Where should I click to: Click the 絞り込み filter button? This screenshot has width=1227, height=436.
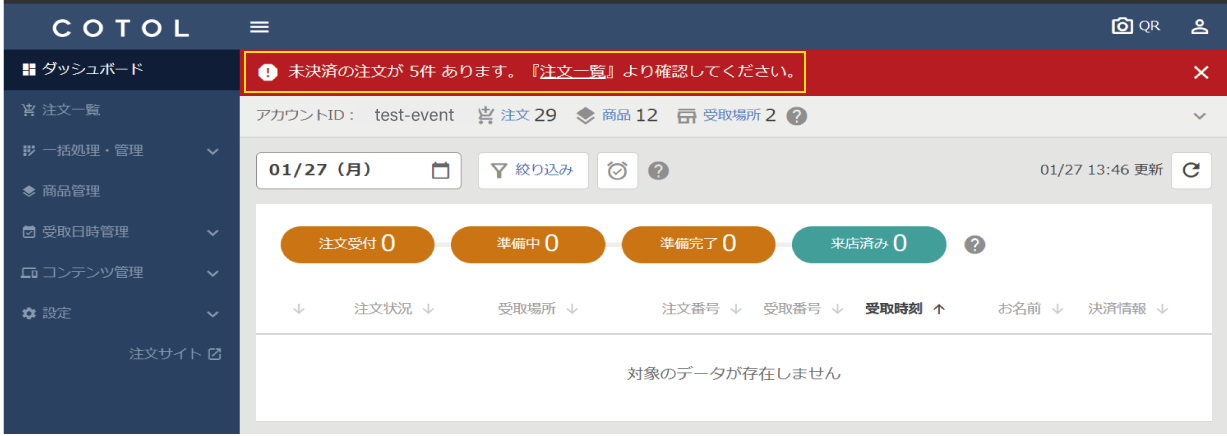tap(533, 170)
